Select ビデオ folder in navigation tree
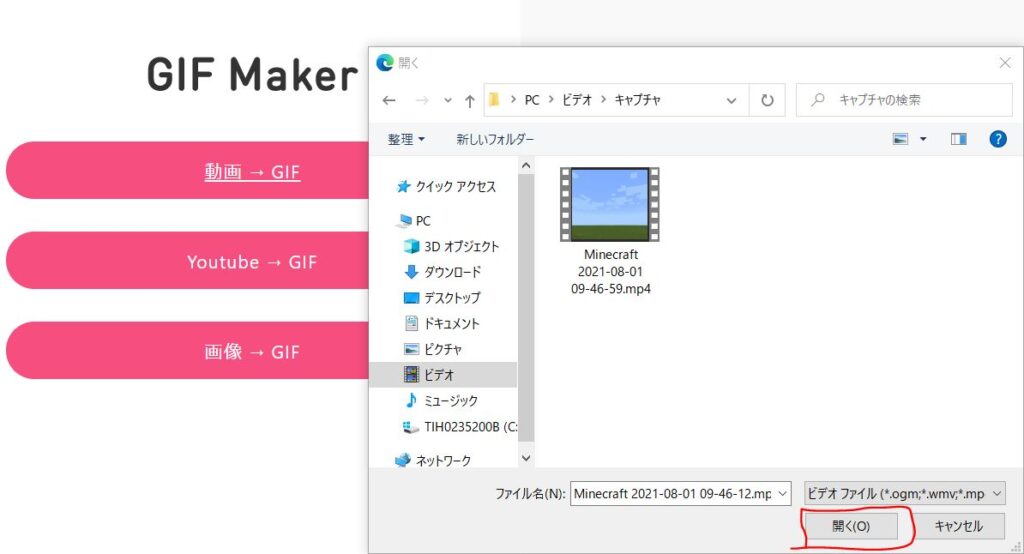This screenshot has height=554, width=1024. click(x=444, y=375)
